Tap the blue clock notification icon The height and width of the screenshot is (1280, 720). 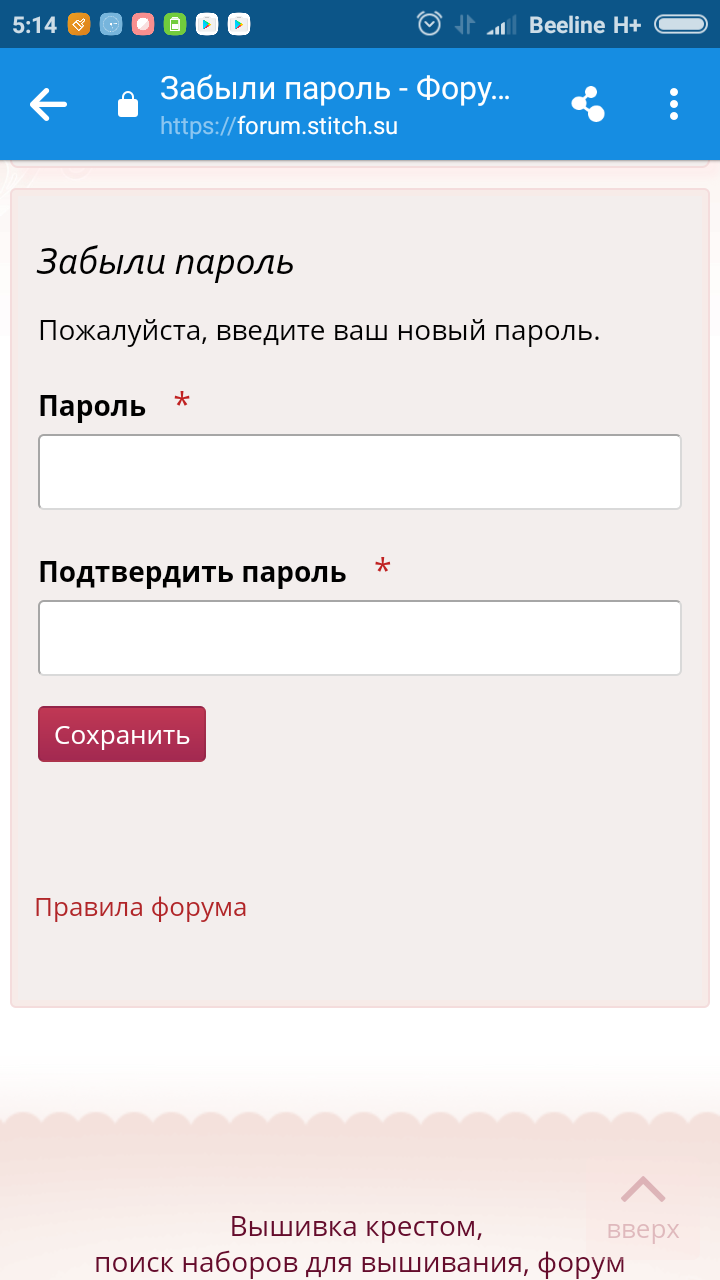click(x=111, y=24)
